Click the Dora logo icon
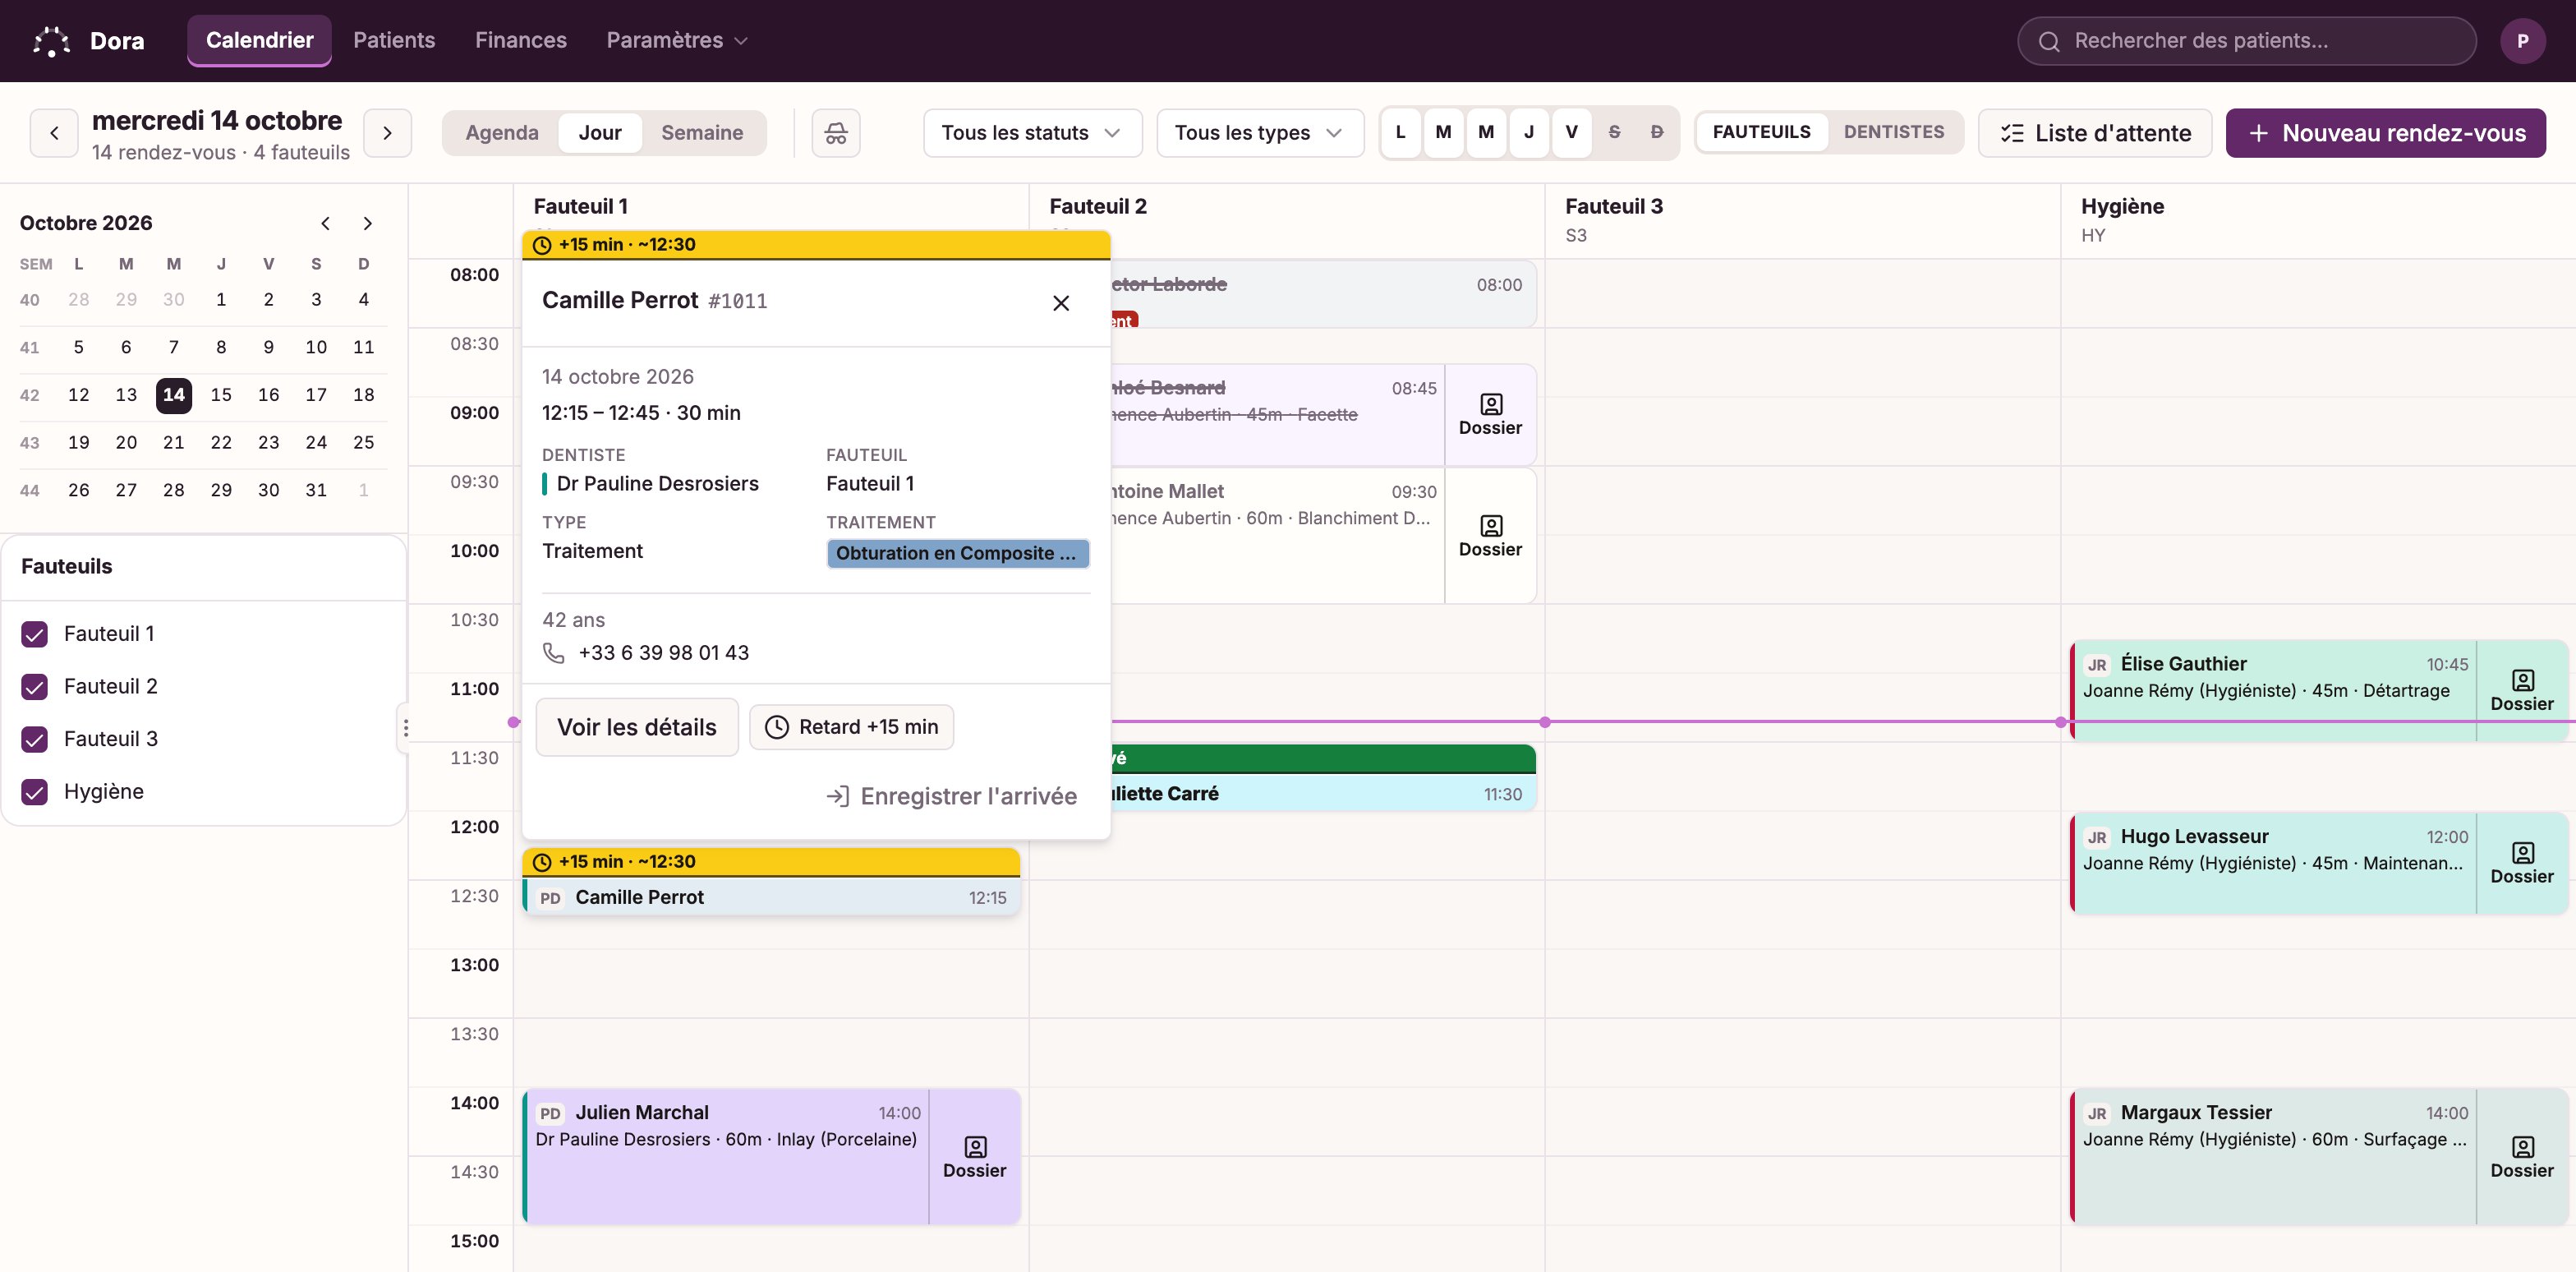This screenshot has height=1272, width=2576. 51,41
